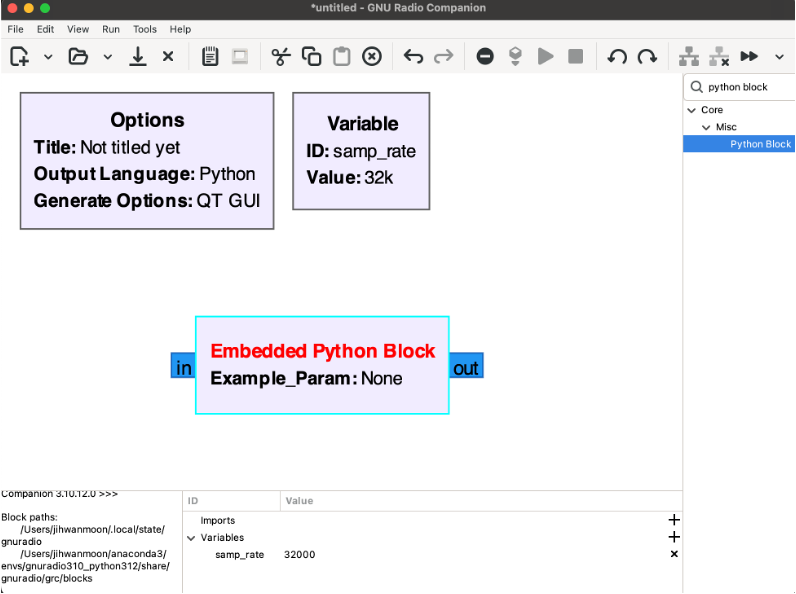Delete selected block with circled X
The image size is (796, 594).
372,56
